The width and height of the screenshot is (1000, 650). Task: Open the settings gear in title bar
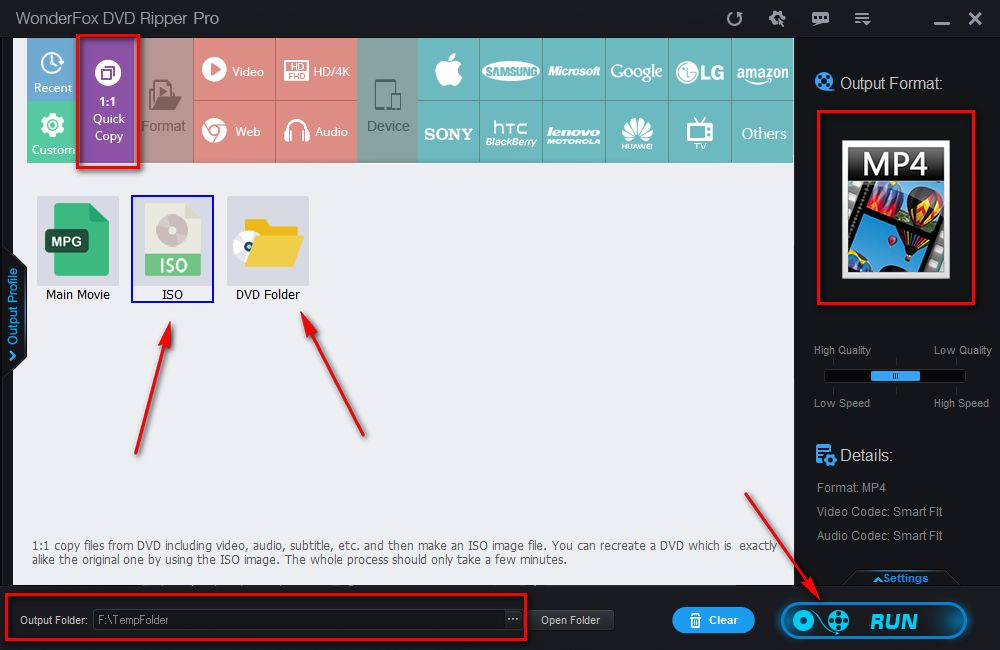click(x=777, y=18)
